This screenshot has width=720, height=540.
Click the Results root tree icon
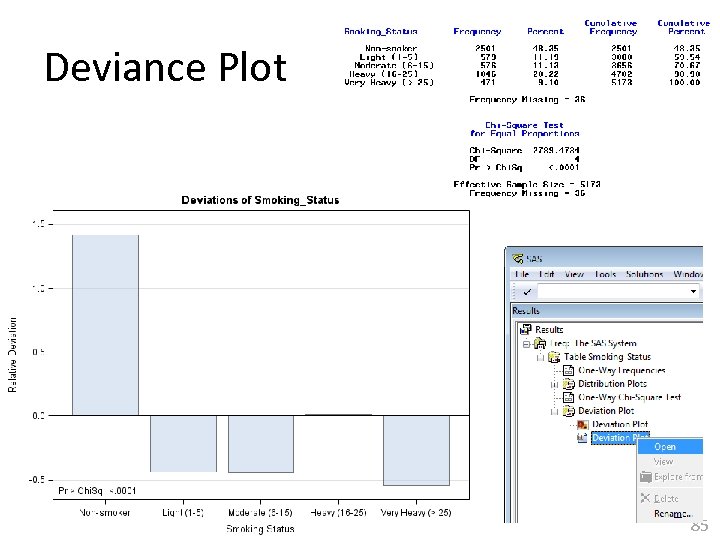(525, 329)
